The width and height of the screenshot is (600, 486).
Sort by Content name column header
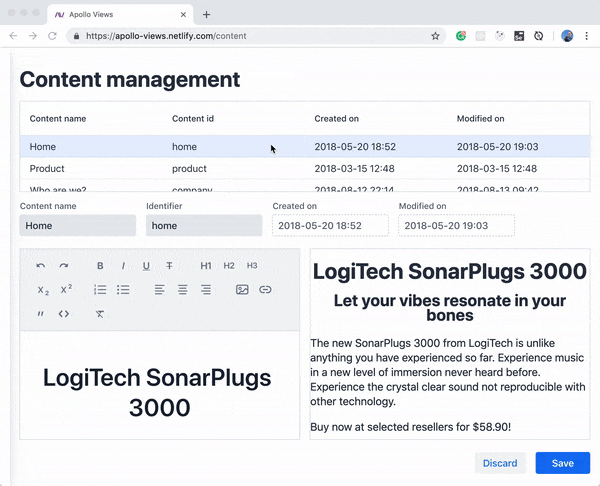pyautogui.click(x=58, y=119)
